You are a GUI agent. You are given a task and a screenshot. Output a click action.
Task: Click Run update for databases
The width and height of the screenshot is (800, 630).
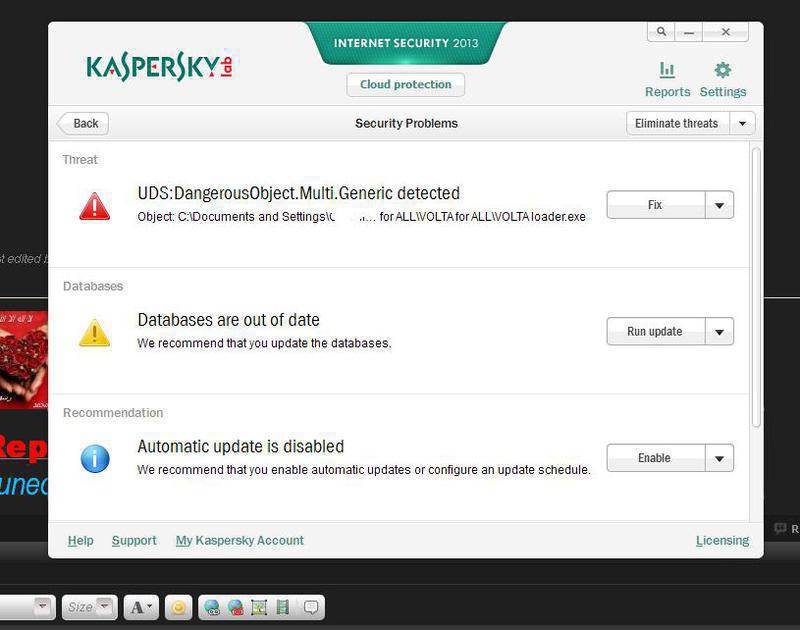click(x=656, y=332)
